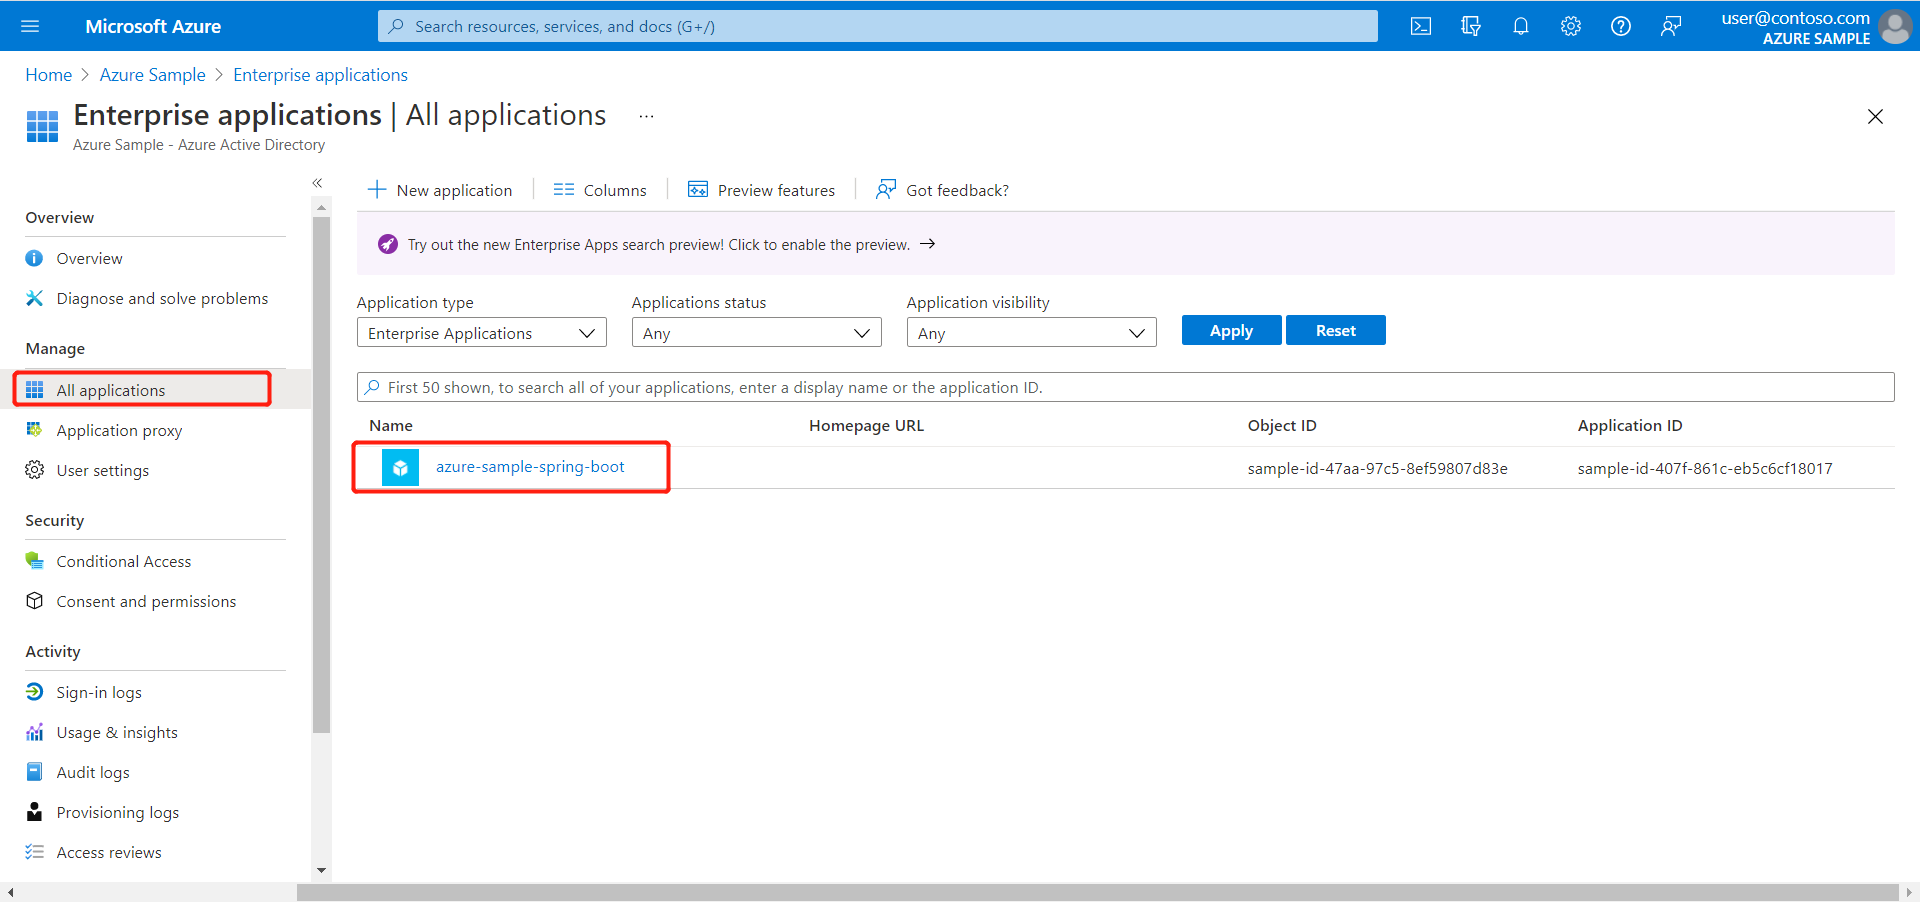This screenshot has width=1920, height=902.
Task: Expand the Application visibility dropdown
Action: coord(1031,332)
